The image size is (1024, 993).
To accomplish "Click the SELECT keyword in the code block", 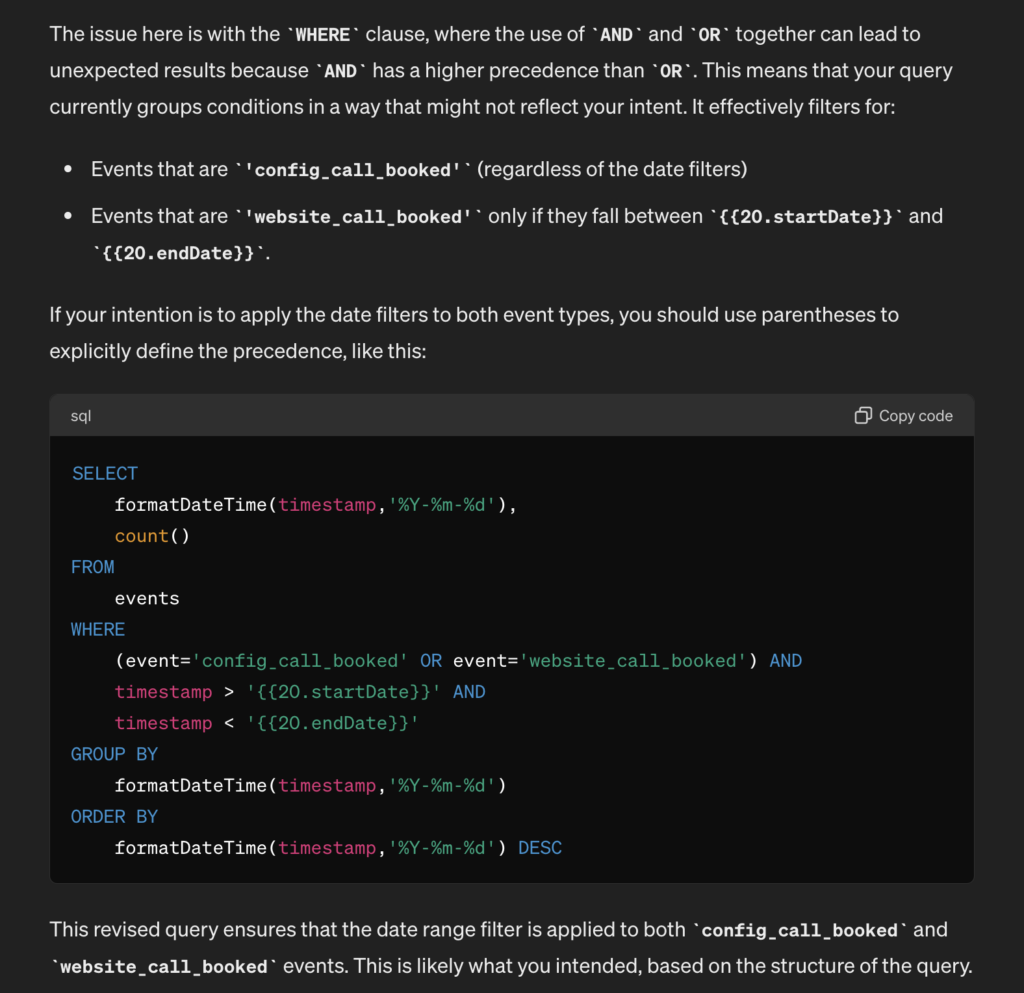I will [104, 473].
